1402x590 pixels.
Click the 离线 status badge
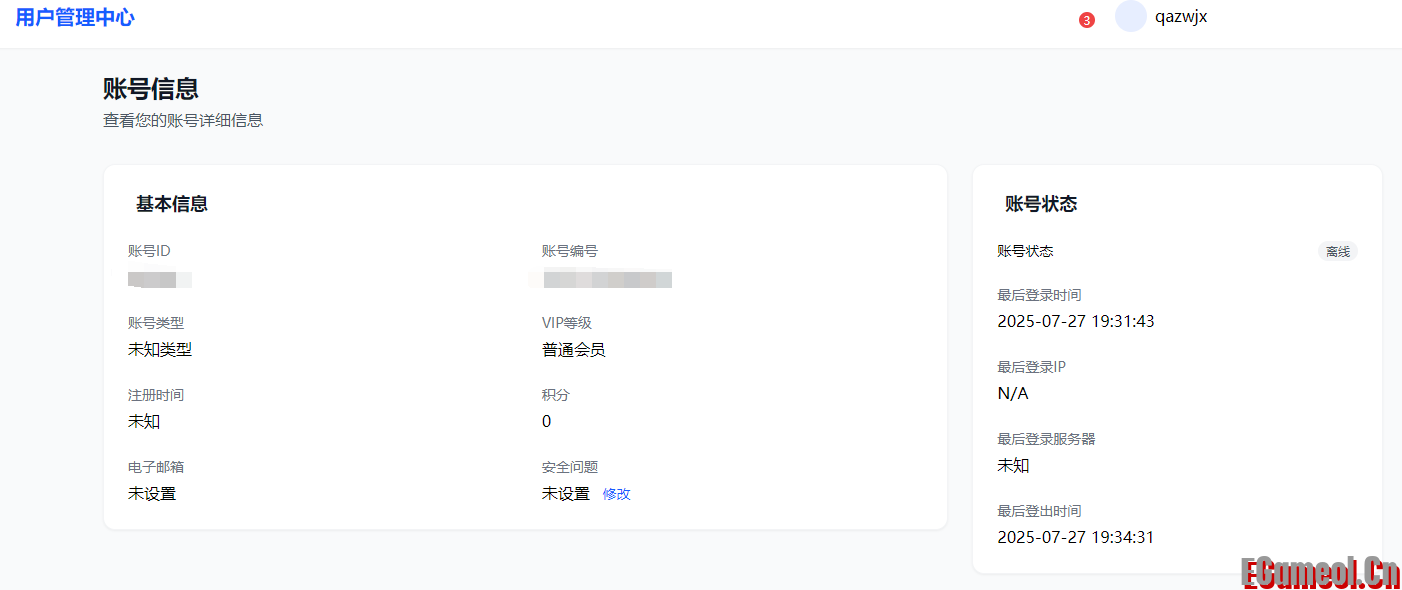click(1337, 251)
